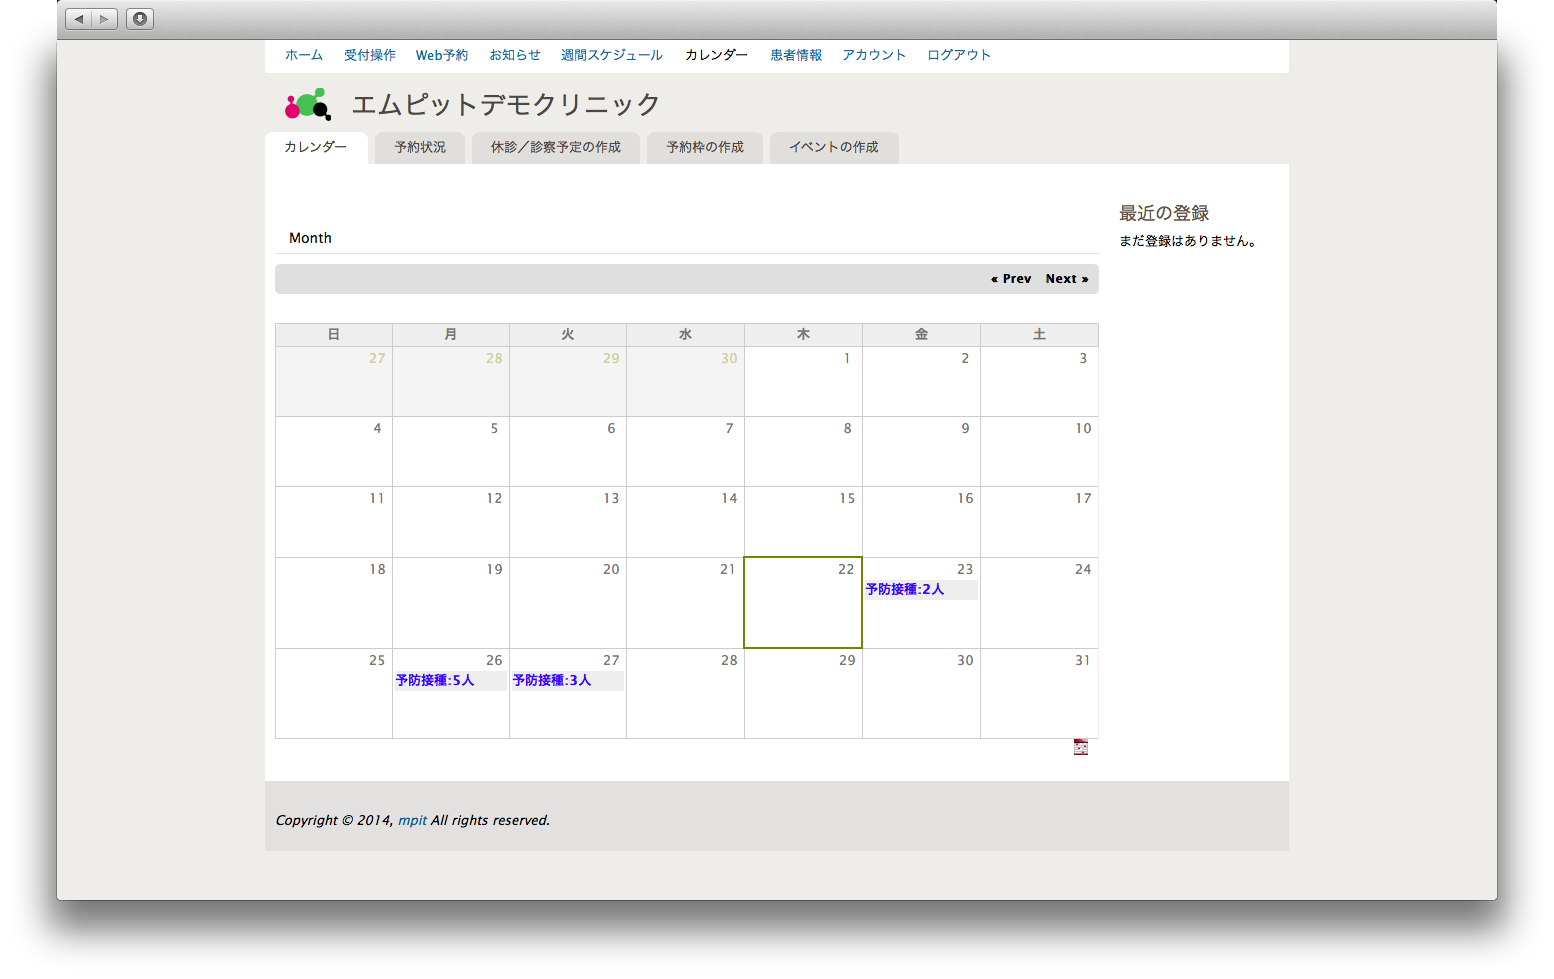Select day 13 in the calendar
1554x979 pixels.
pos(568,521)
